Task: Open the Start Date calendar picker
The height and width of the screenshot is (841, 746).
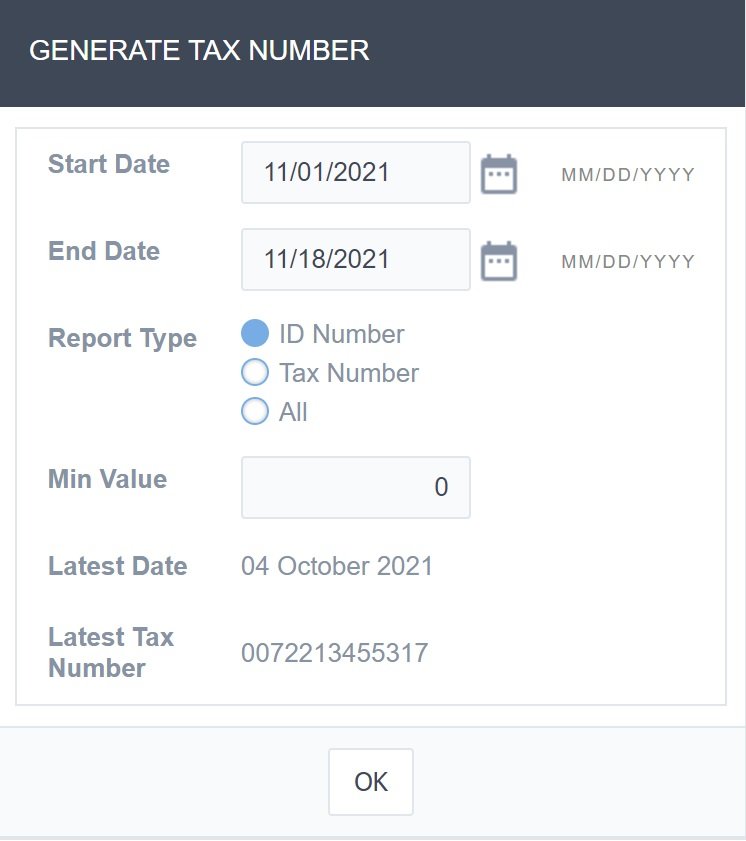Action: 499,174
